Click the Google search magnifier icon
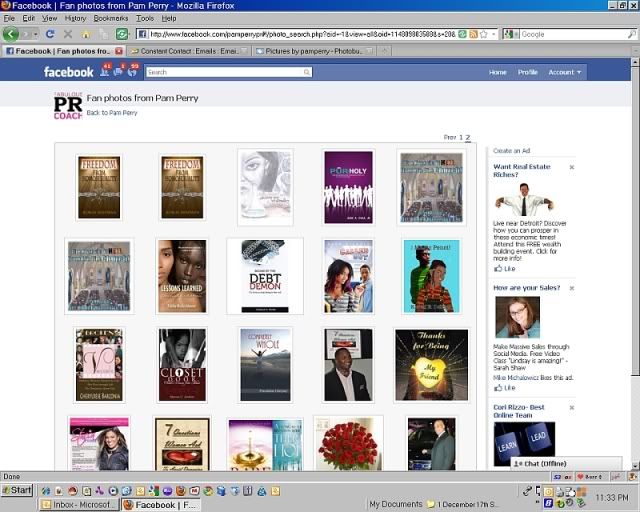The height and width of the screenshot is (512, 640). coord(631,34)
